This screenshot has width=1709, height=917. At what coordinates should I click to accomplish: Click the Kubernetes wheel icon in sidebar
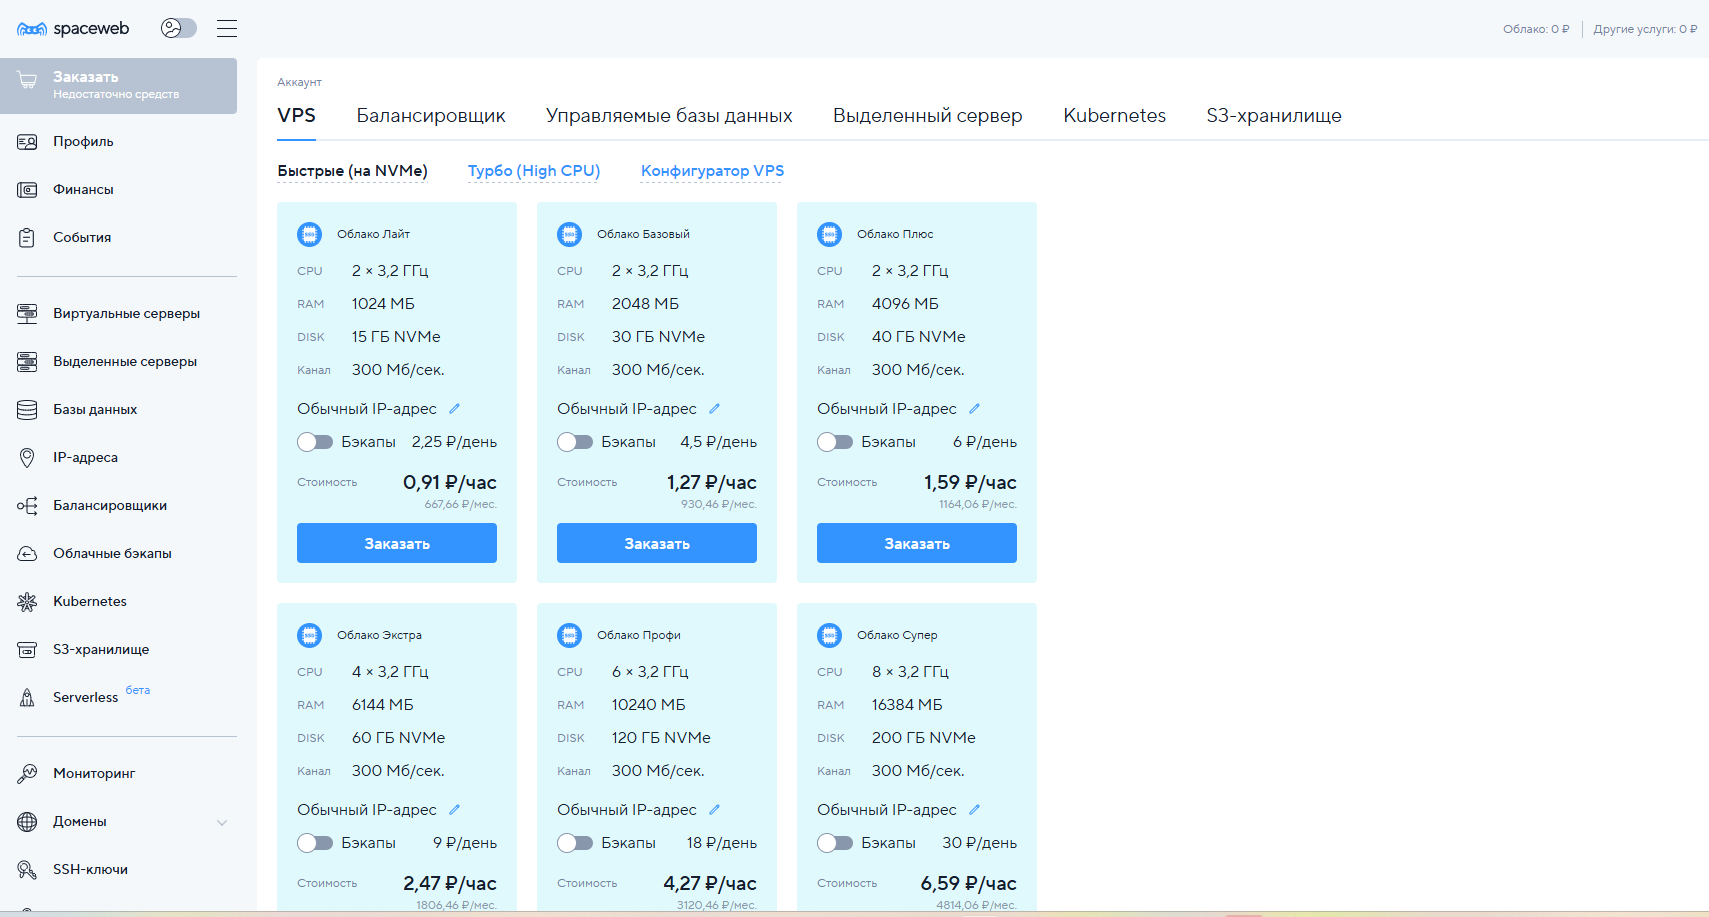[27, 602]
